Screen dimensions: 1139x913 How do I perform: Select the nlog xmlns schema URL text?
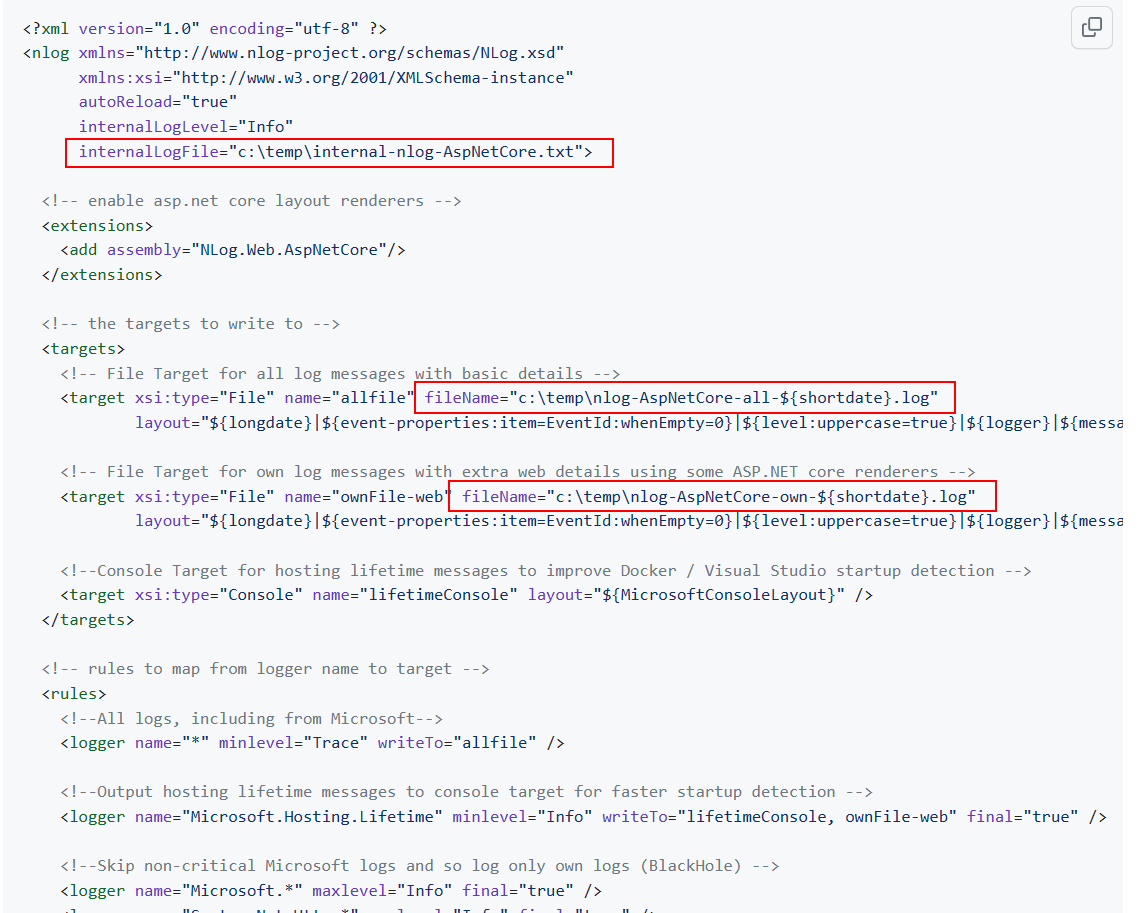(350, 53)
